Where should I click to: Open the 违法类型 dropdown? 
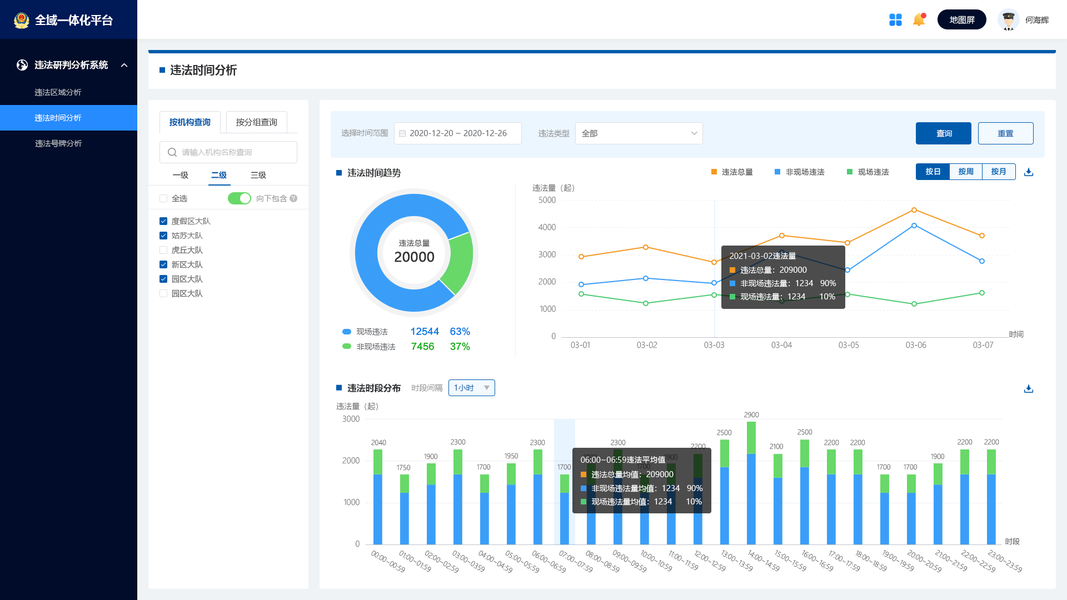[638, 133]
